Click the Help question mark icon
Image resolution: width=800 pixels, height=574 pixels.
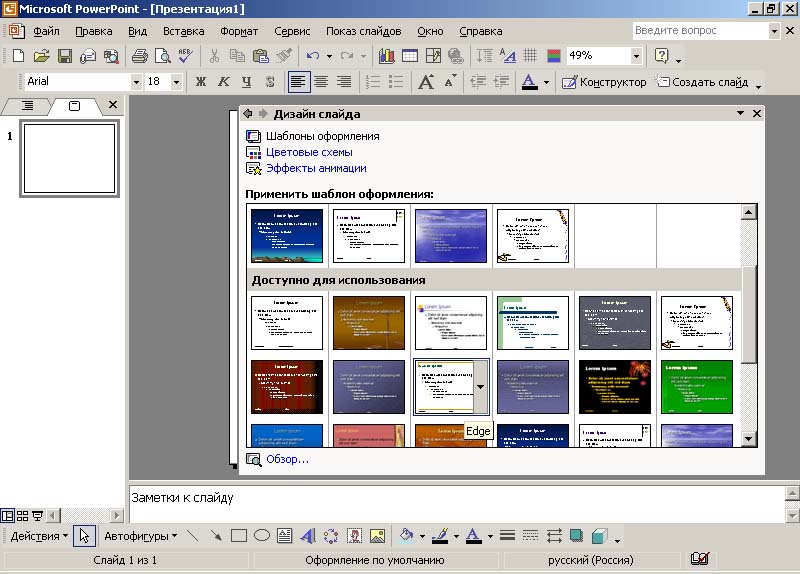[662, 56]
